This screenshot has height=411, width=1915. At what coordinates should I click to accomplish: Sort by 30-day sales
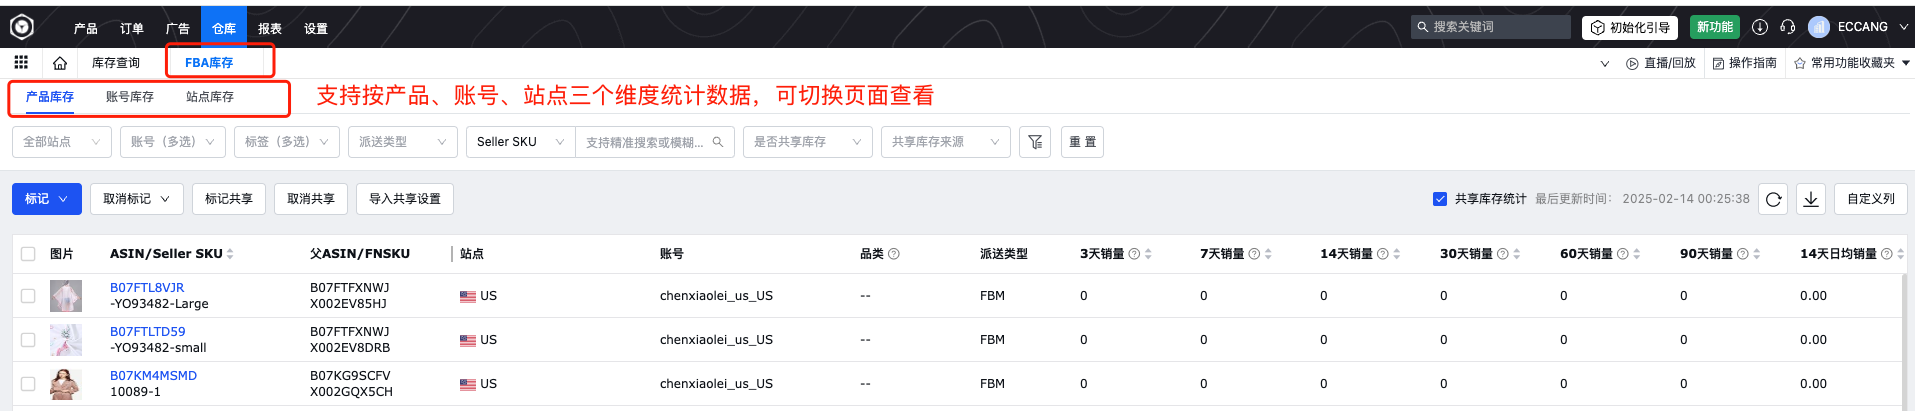pyautogui.click(x=1516, y=254)
